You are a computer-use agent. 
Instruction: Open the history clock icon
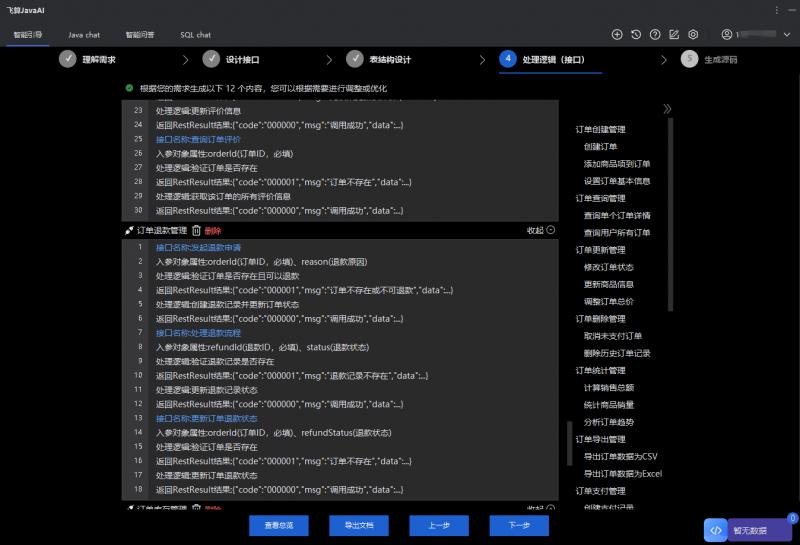[x=636, y=35]
